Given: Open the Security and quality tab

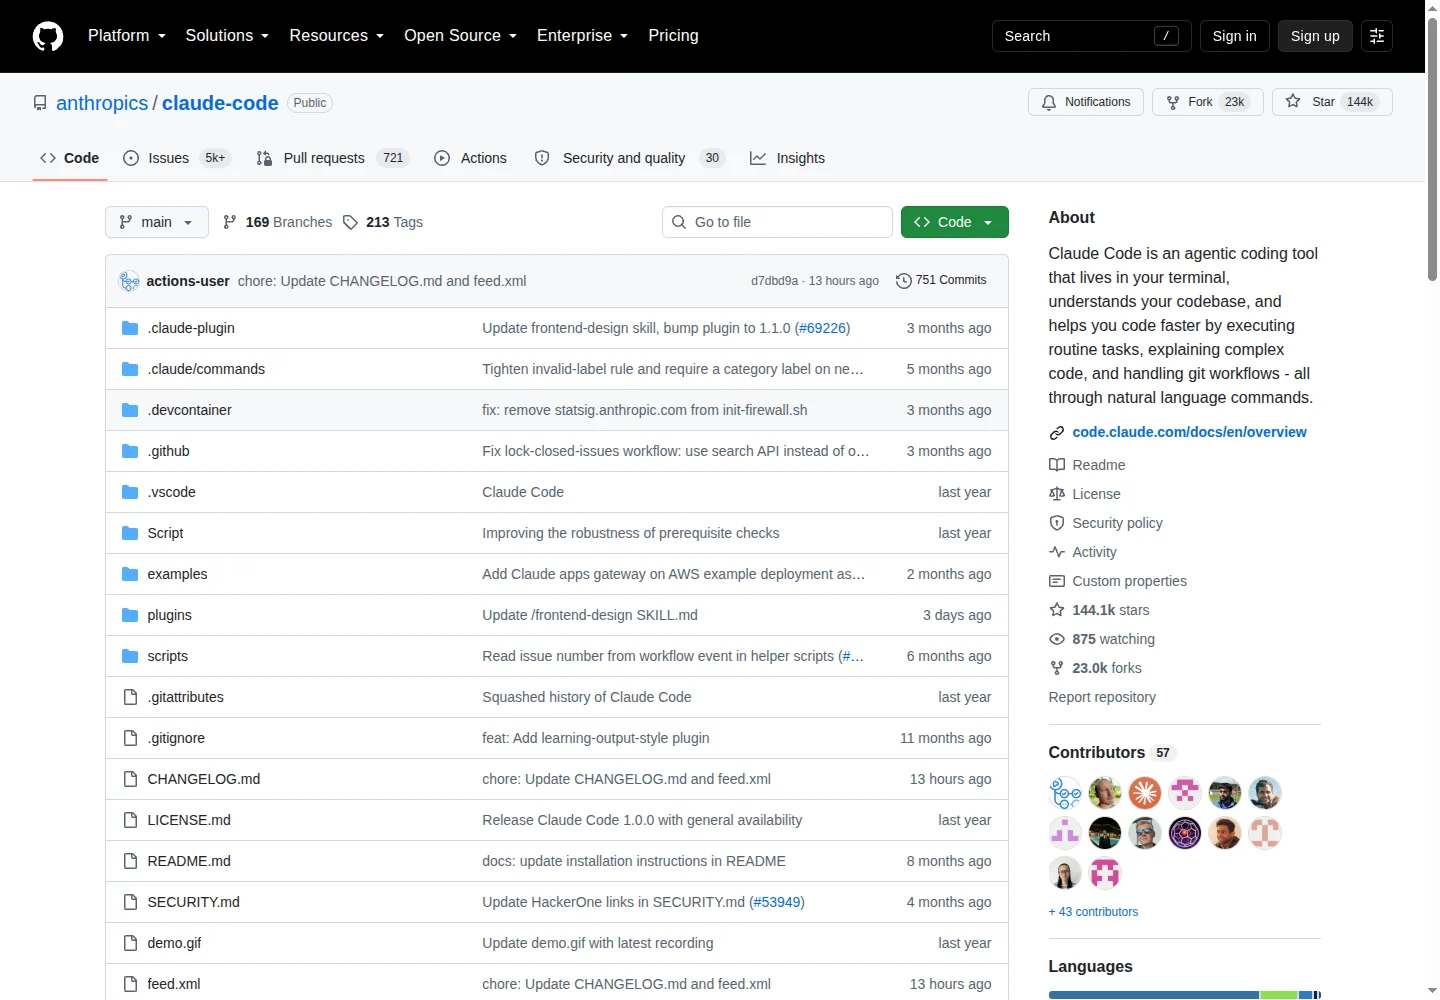Looking at the screenshot, I should tap(630, 158).
